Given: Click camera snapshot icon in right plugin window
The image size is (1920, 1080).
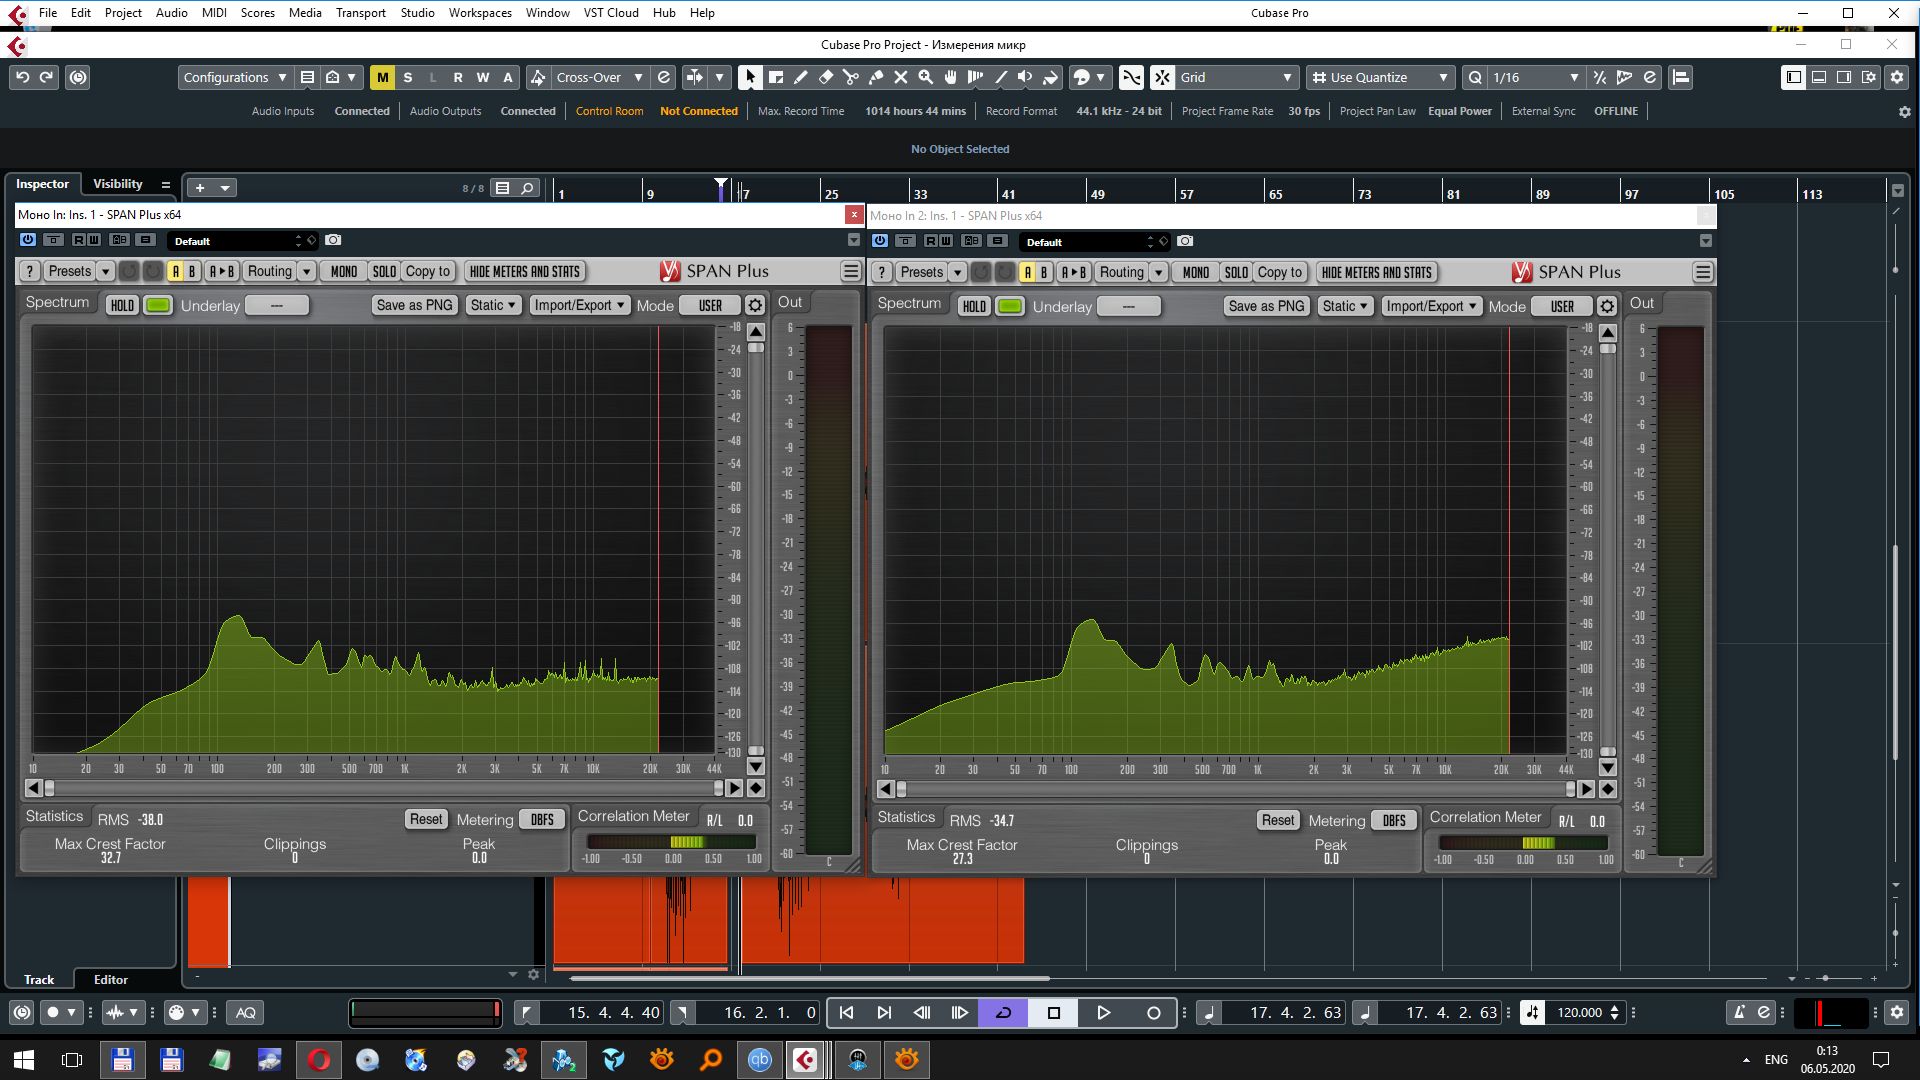Looking at the screenshot, I should click(1185, 241).
